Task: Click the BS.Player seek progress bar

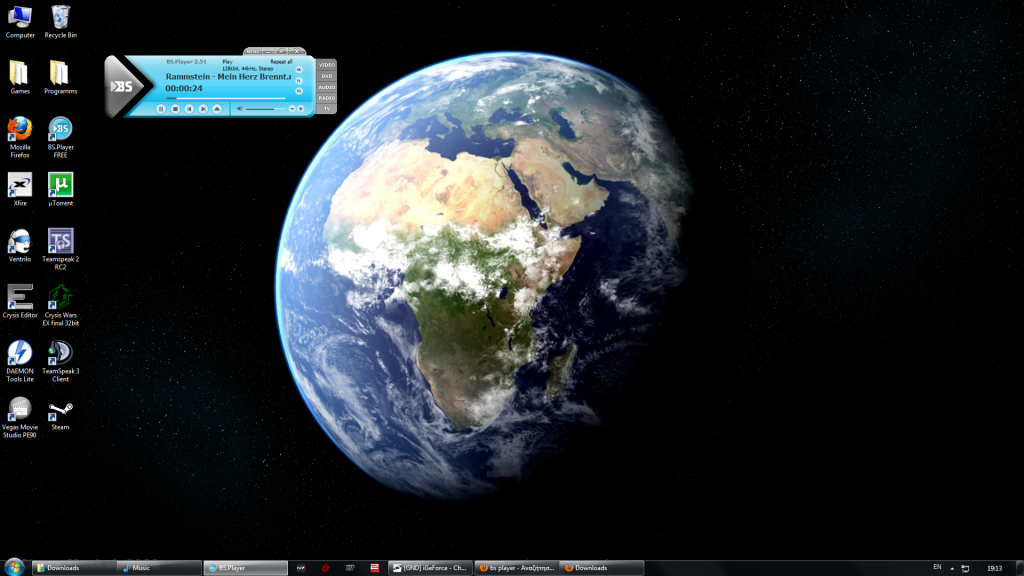Action: pos(225,98)
